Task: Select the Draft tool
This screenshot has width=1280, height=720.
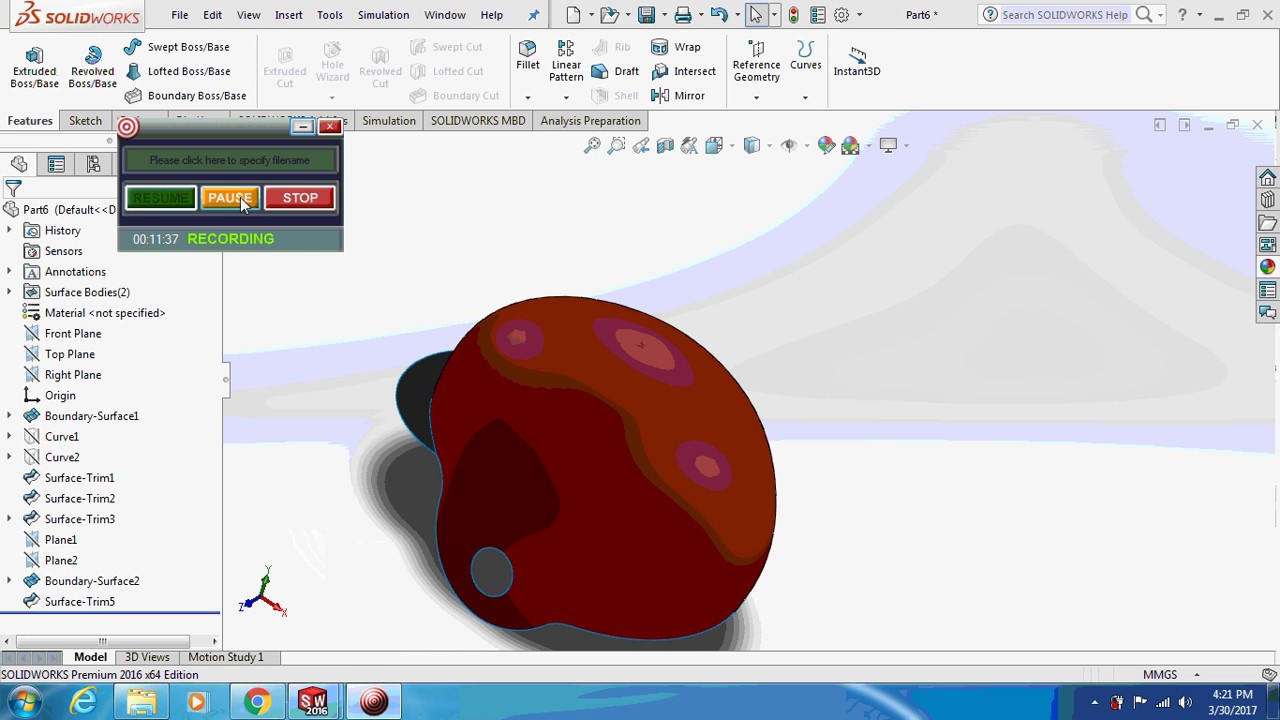Action: [615, 71]
